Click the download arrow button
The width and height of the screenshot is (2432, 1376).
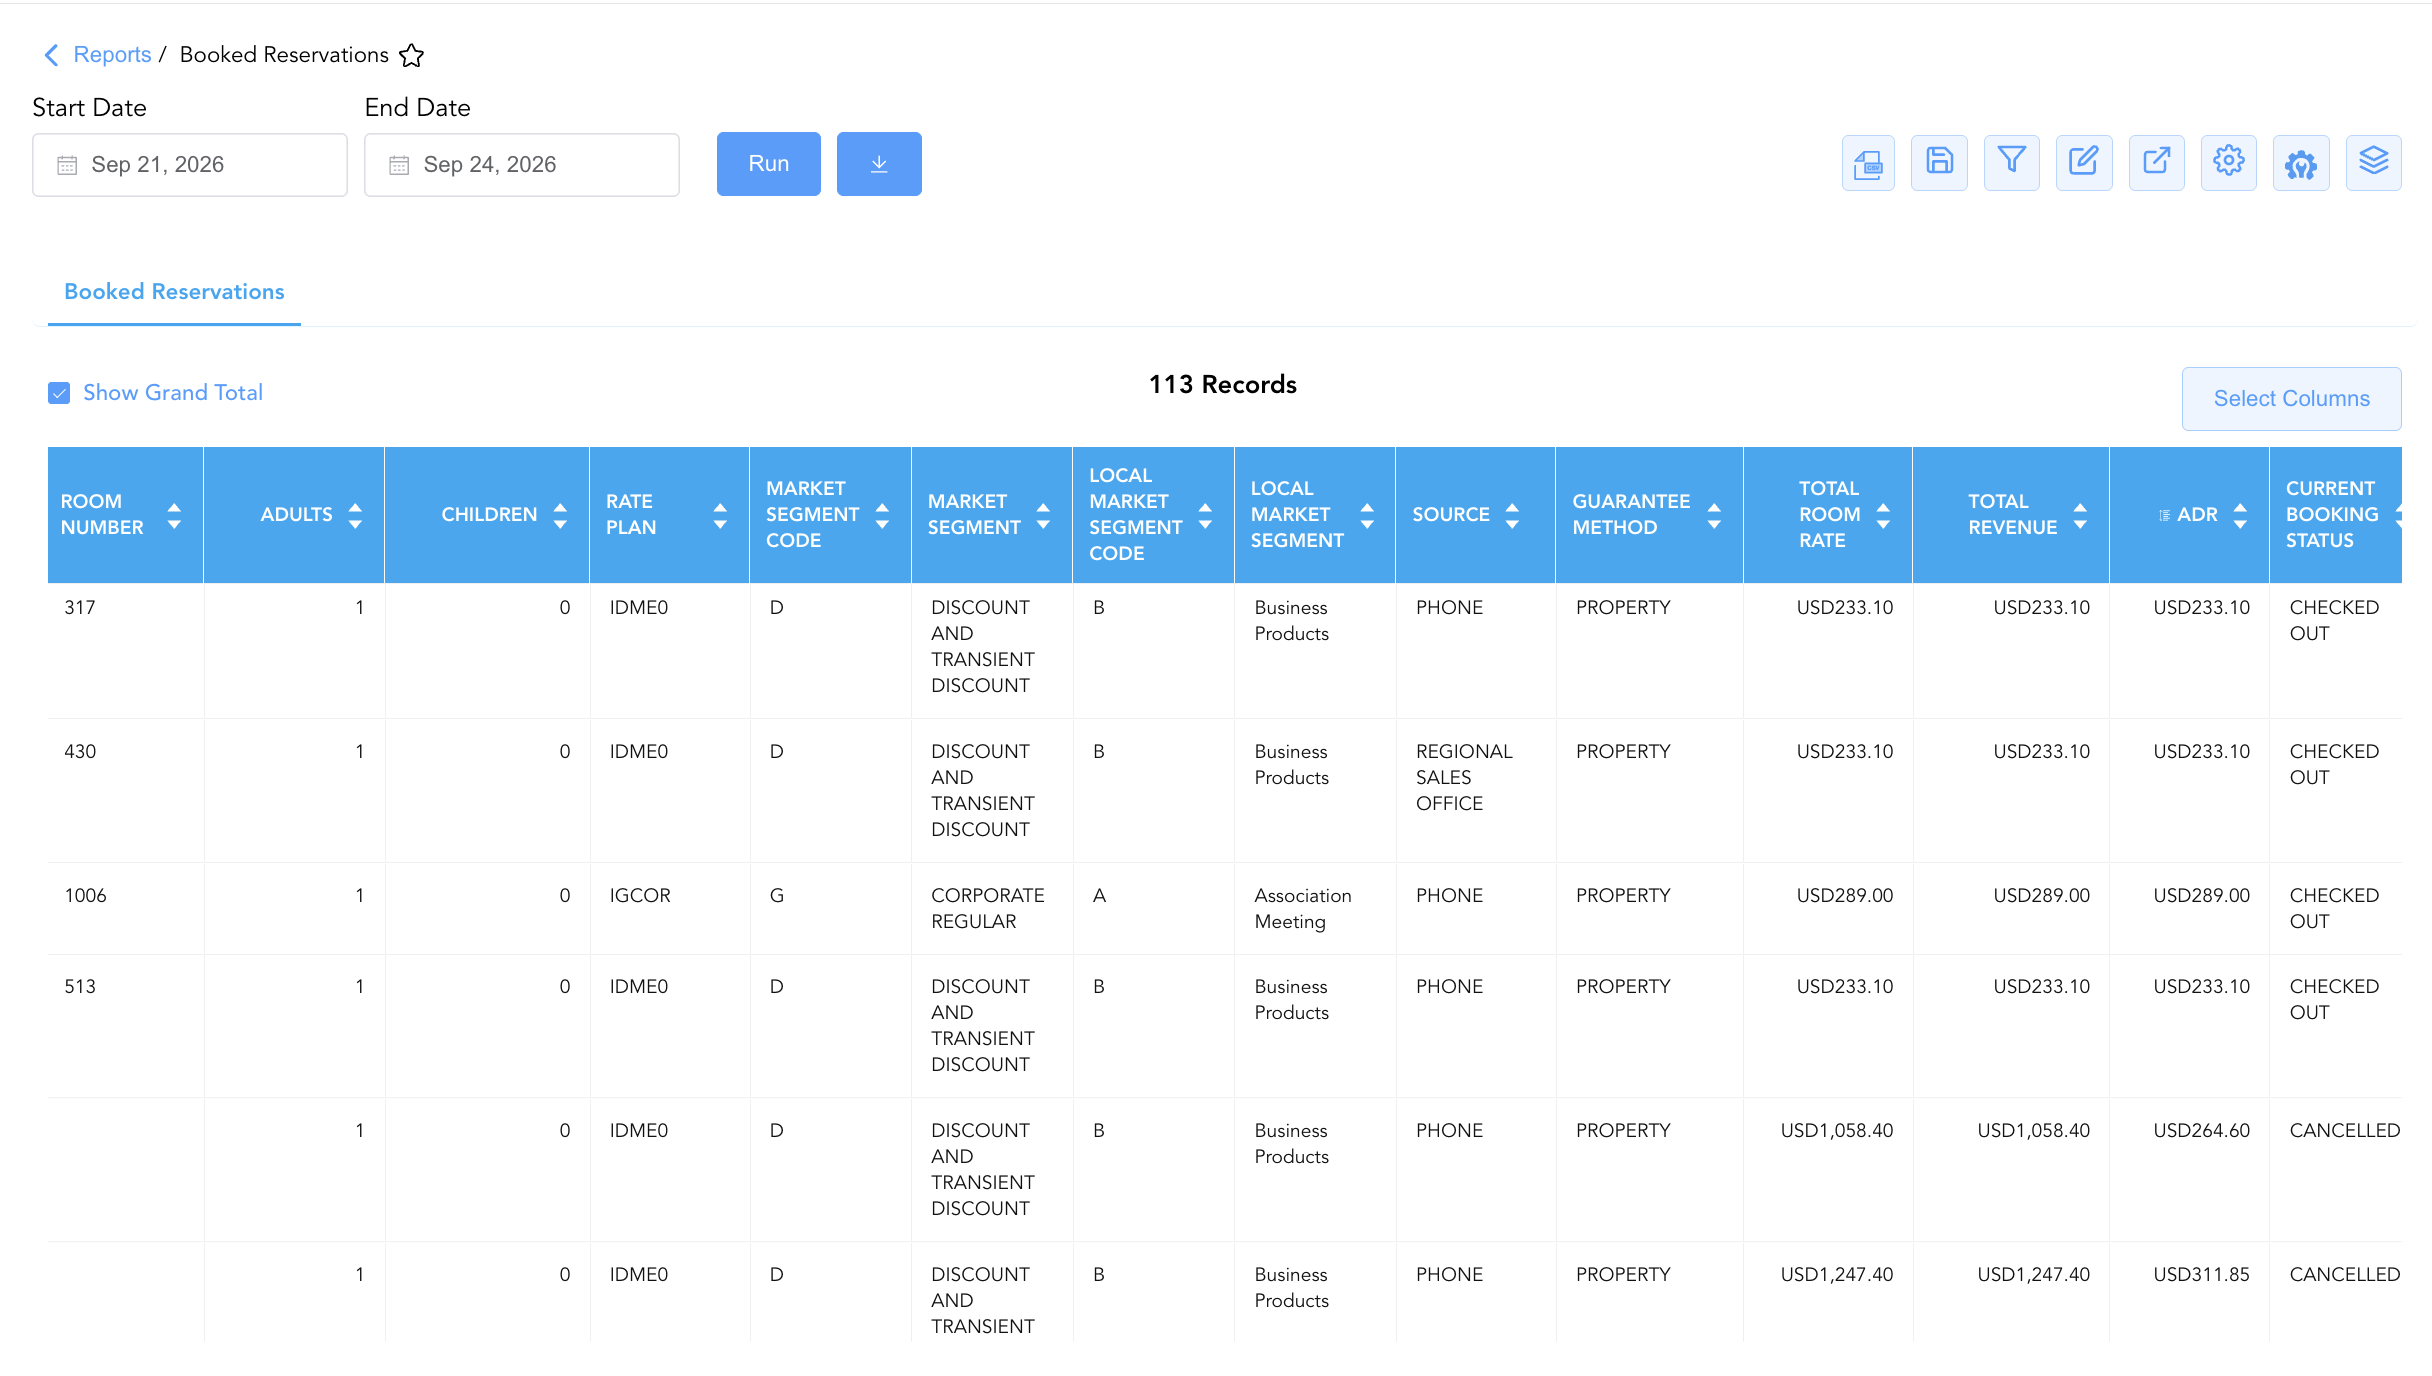879,164
